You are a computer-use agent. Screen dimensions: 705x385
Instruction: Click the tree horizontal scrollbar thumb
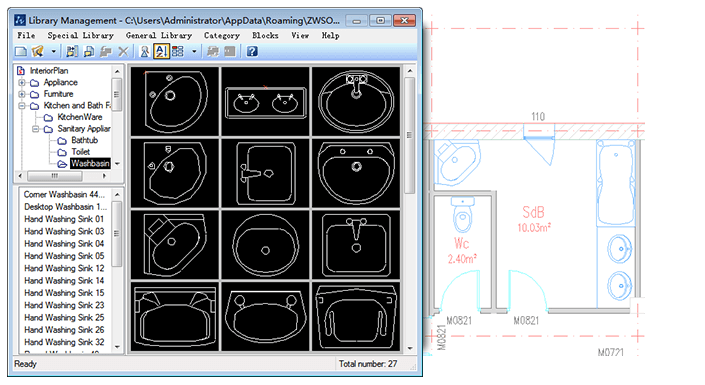pos(55,176)
